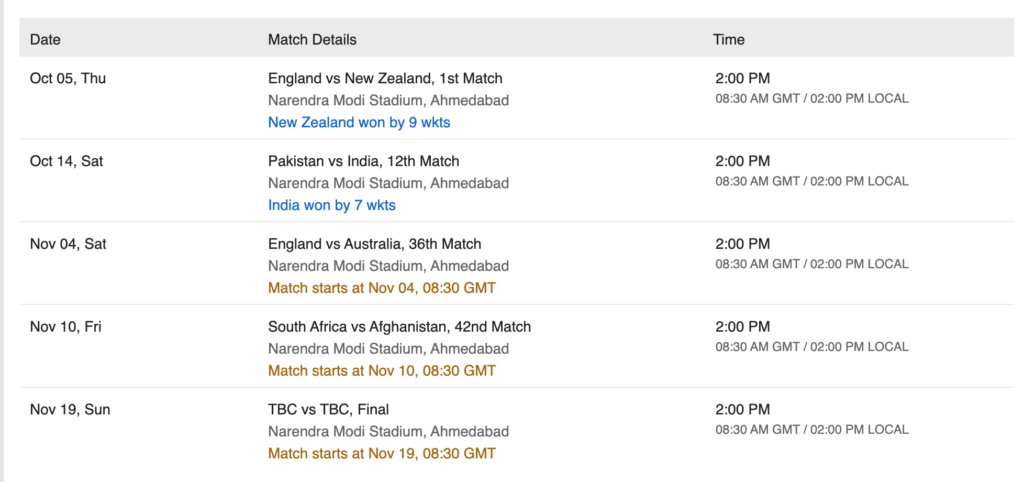Select the Oct 14, Sat date cell
The image size is (1024, 482).
coord(67,161)
